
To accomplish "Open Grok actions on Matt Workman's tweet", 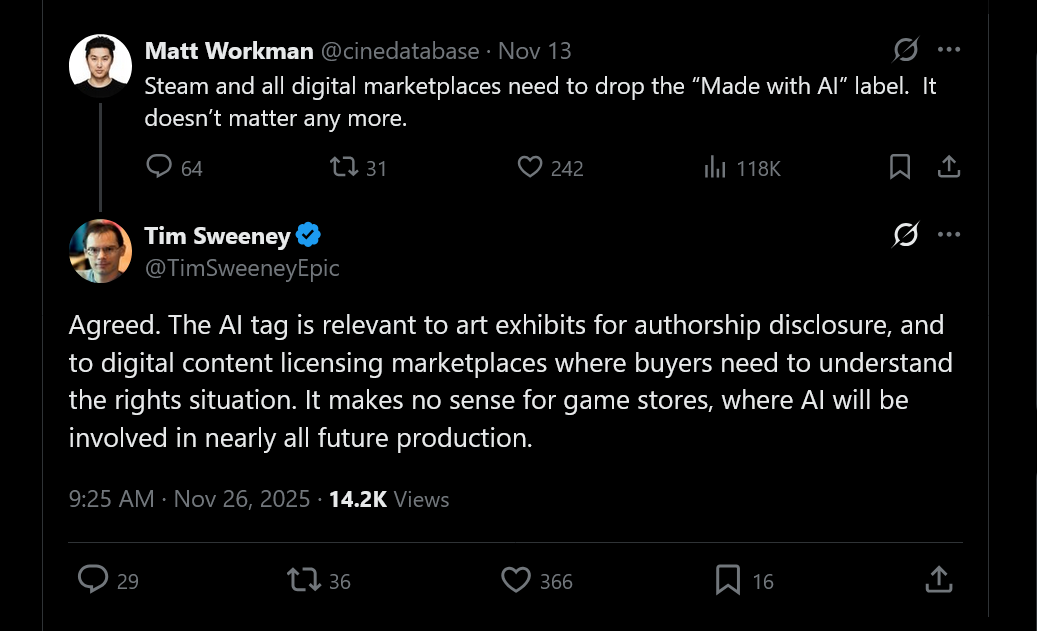I will pos(904,49).
